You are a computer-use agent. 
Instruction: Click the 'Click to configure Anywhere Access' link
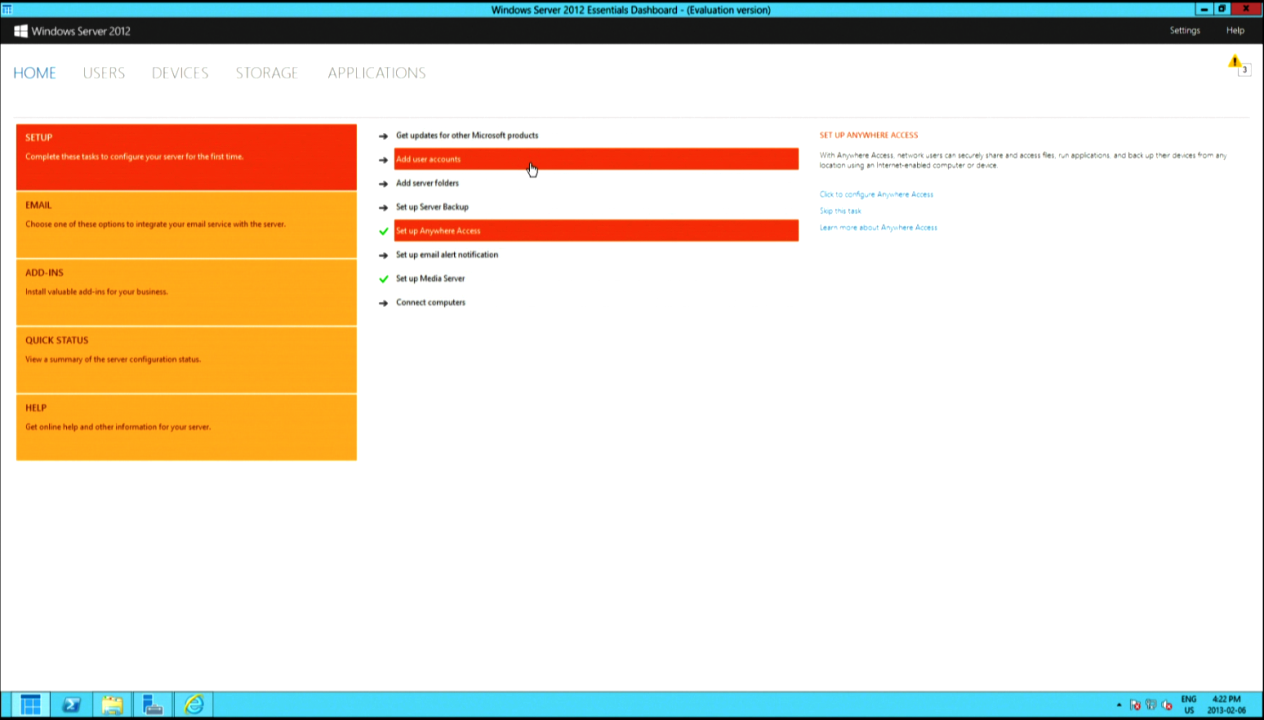pos(876,194)
